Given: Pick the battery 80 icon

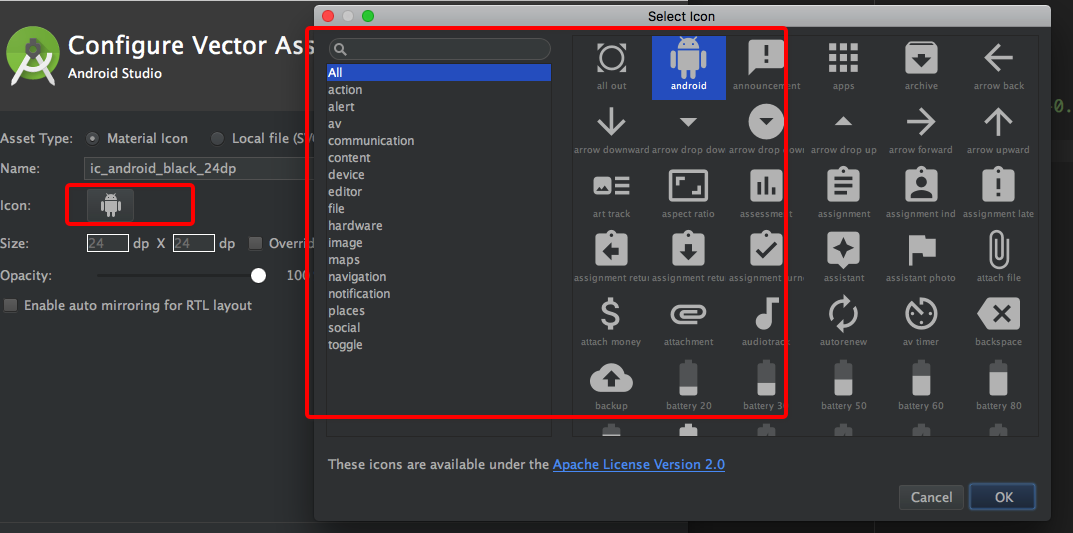Looking at the screenshot, I should point(998,378).
